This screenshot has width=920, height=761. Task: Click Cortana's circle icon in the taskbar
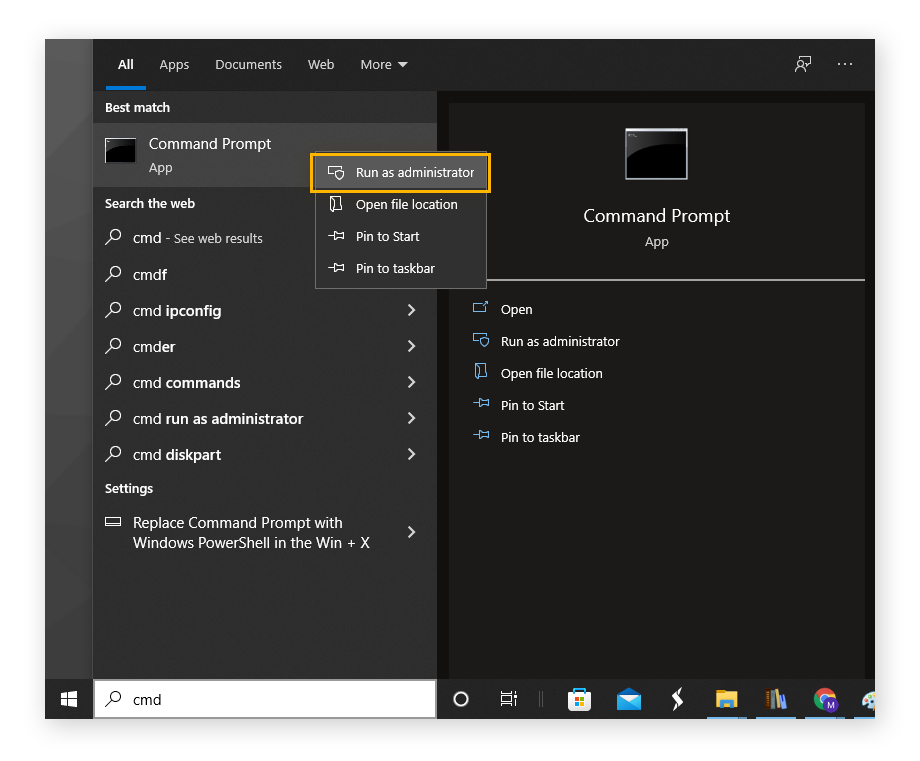pos(461,700)
